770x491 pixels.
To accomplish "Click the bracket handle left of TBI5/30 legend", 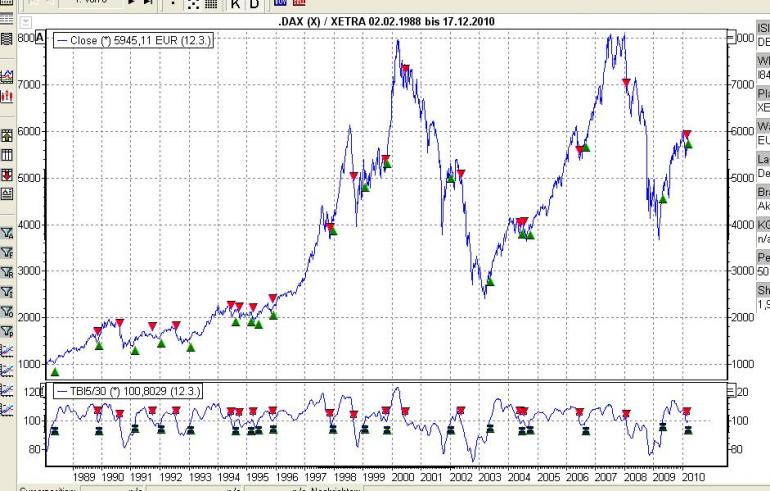I will 43,391.
